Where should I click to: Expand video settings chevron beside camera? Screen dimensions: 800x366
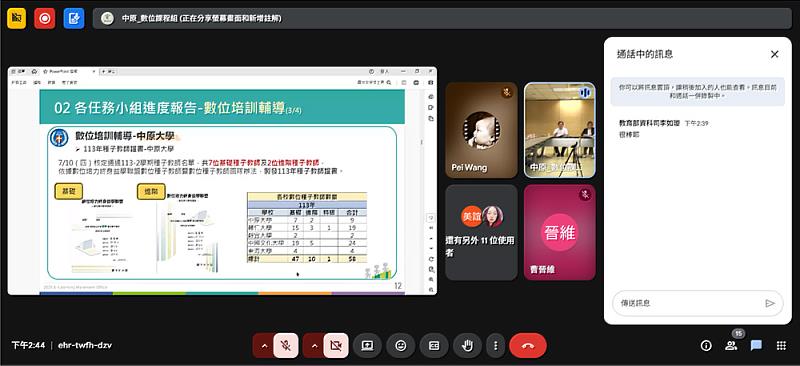[x=313, y=346]
